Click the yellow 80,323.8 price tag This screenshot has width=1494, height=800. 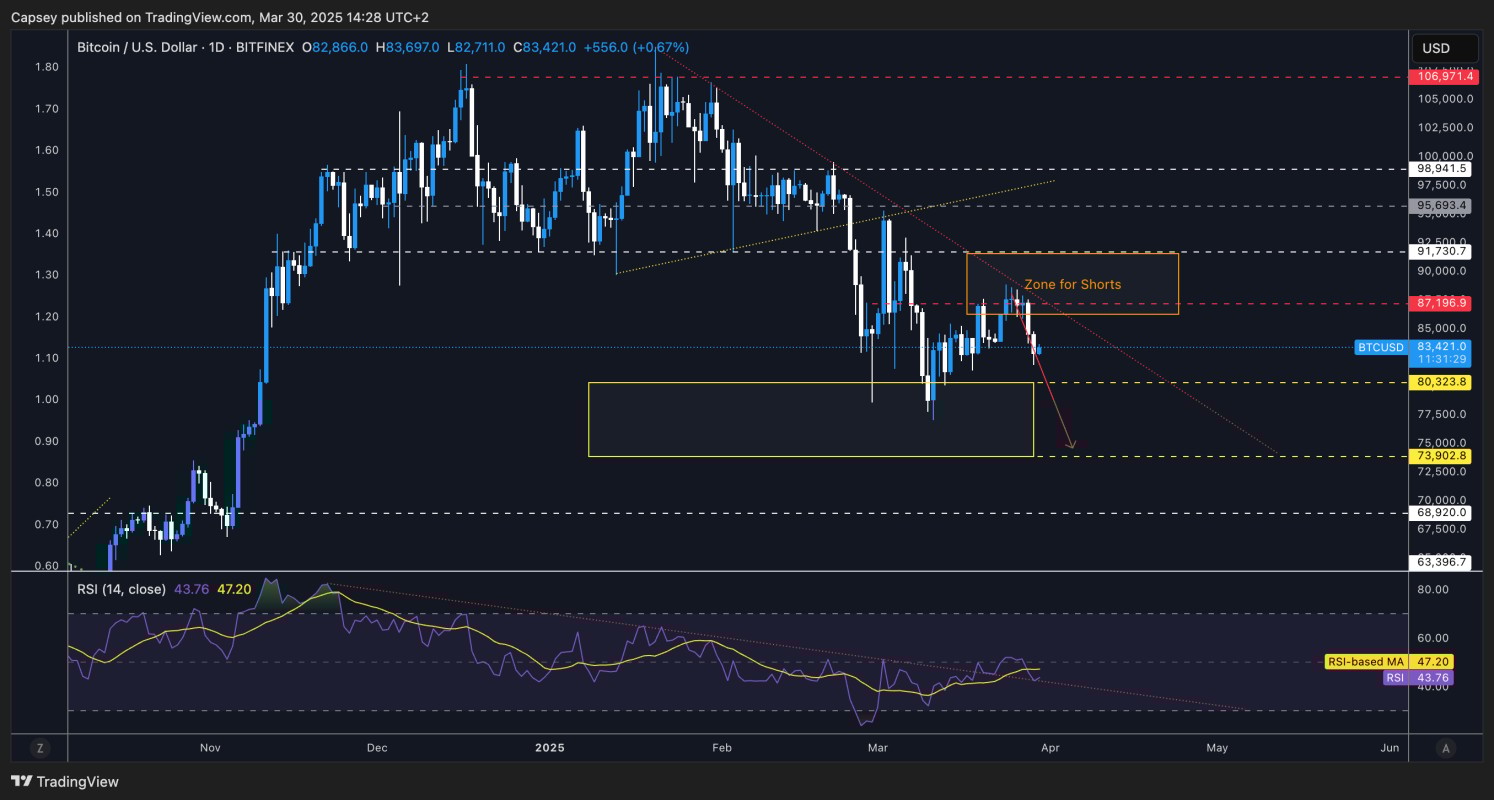[1439, 382]
